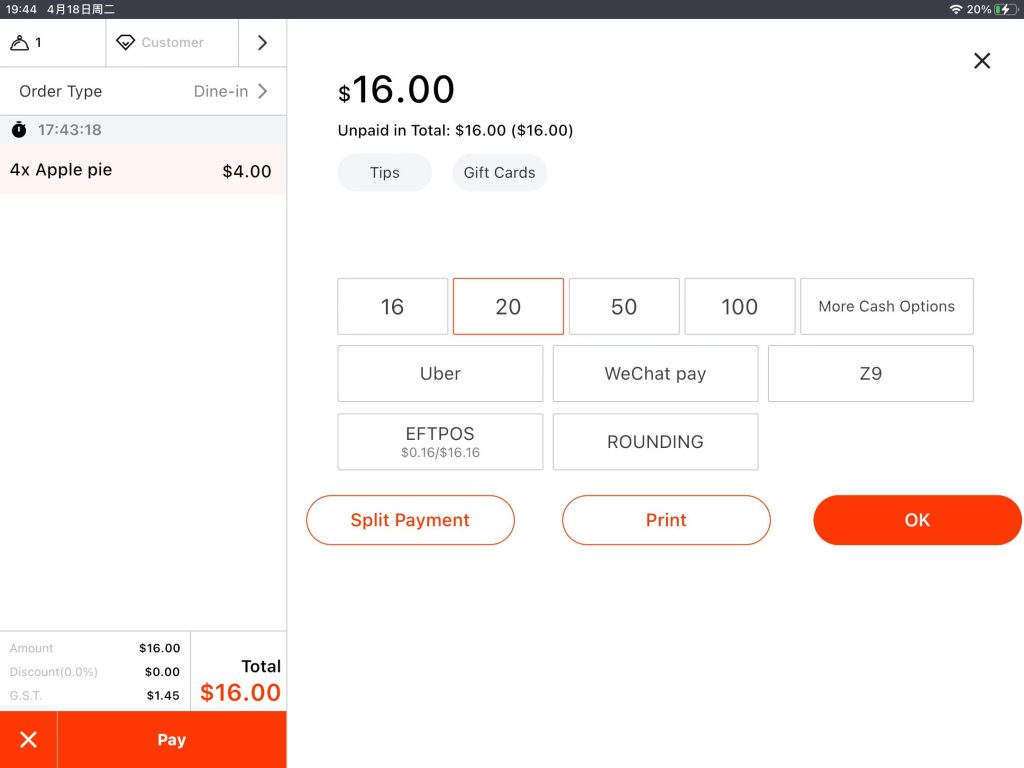Pay using WeChat pay
1024x768 pixels.
(x=655, y=374)
